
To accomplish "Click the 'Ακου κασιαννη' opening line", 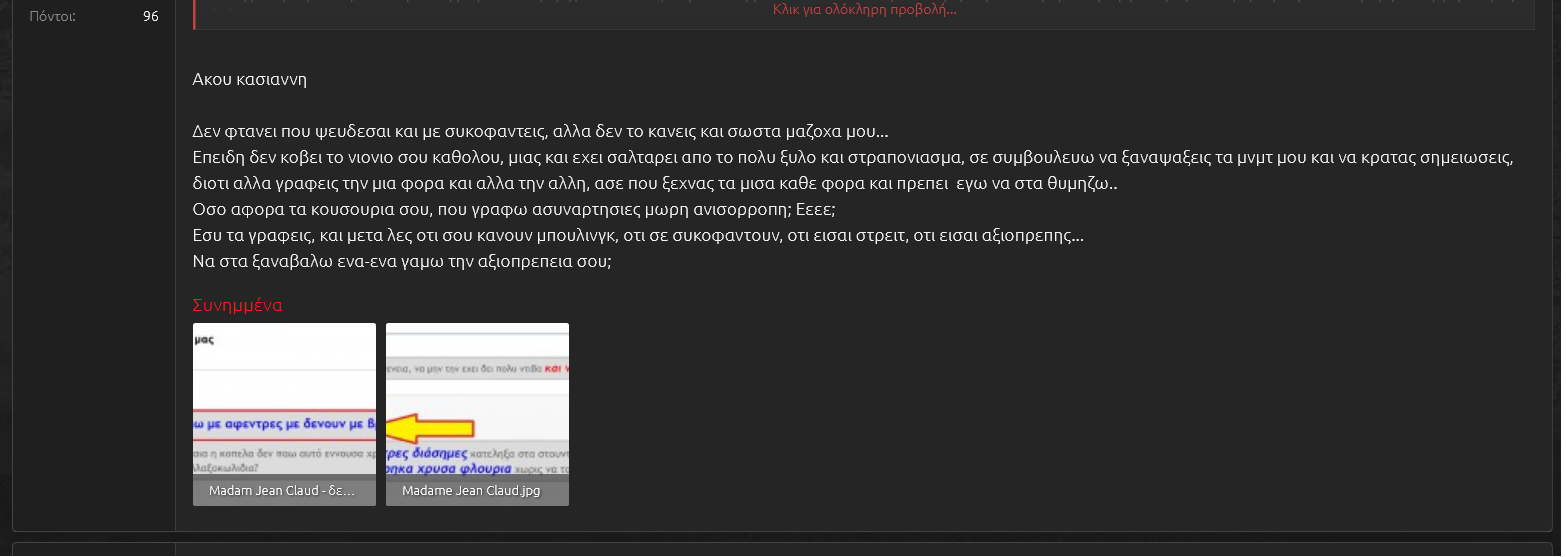I will click(x=249, y=80).
